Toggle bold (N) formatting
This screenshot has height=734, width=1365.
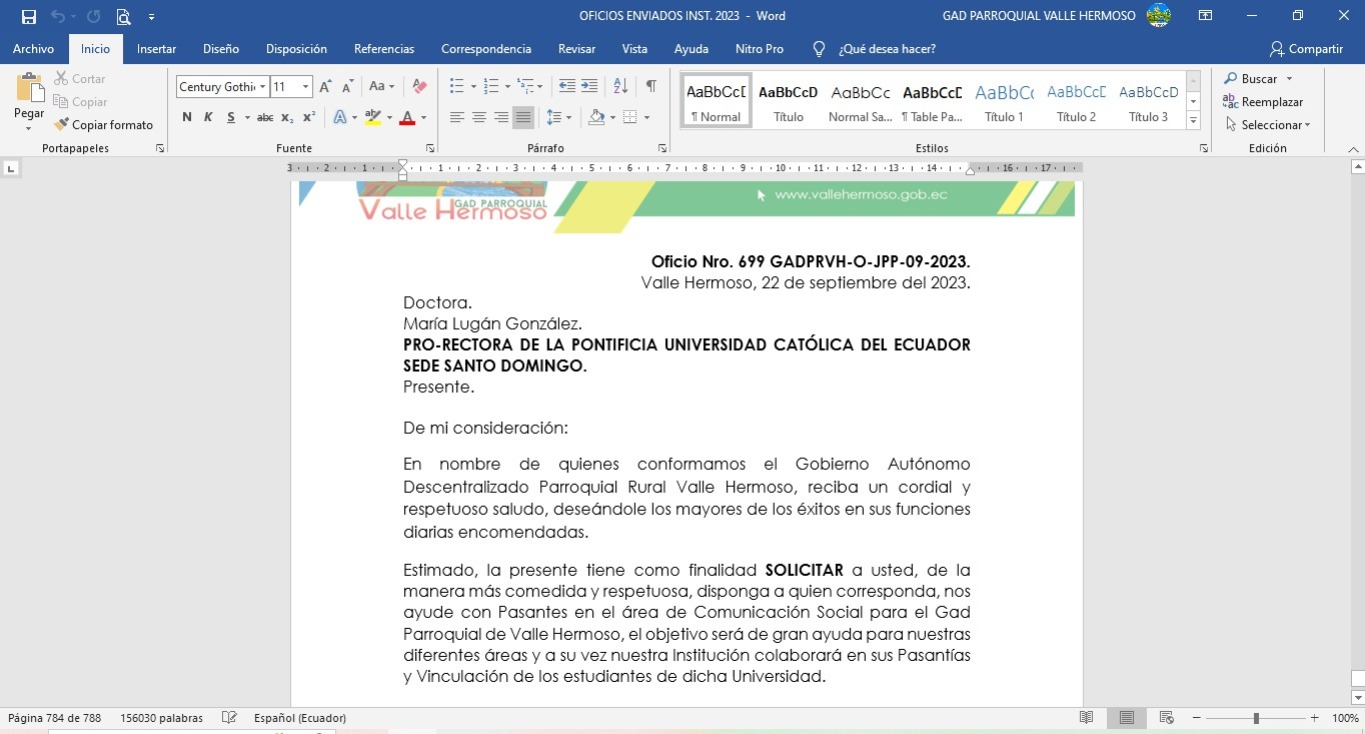(187, 117)
